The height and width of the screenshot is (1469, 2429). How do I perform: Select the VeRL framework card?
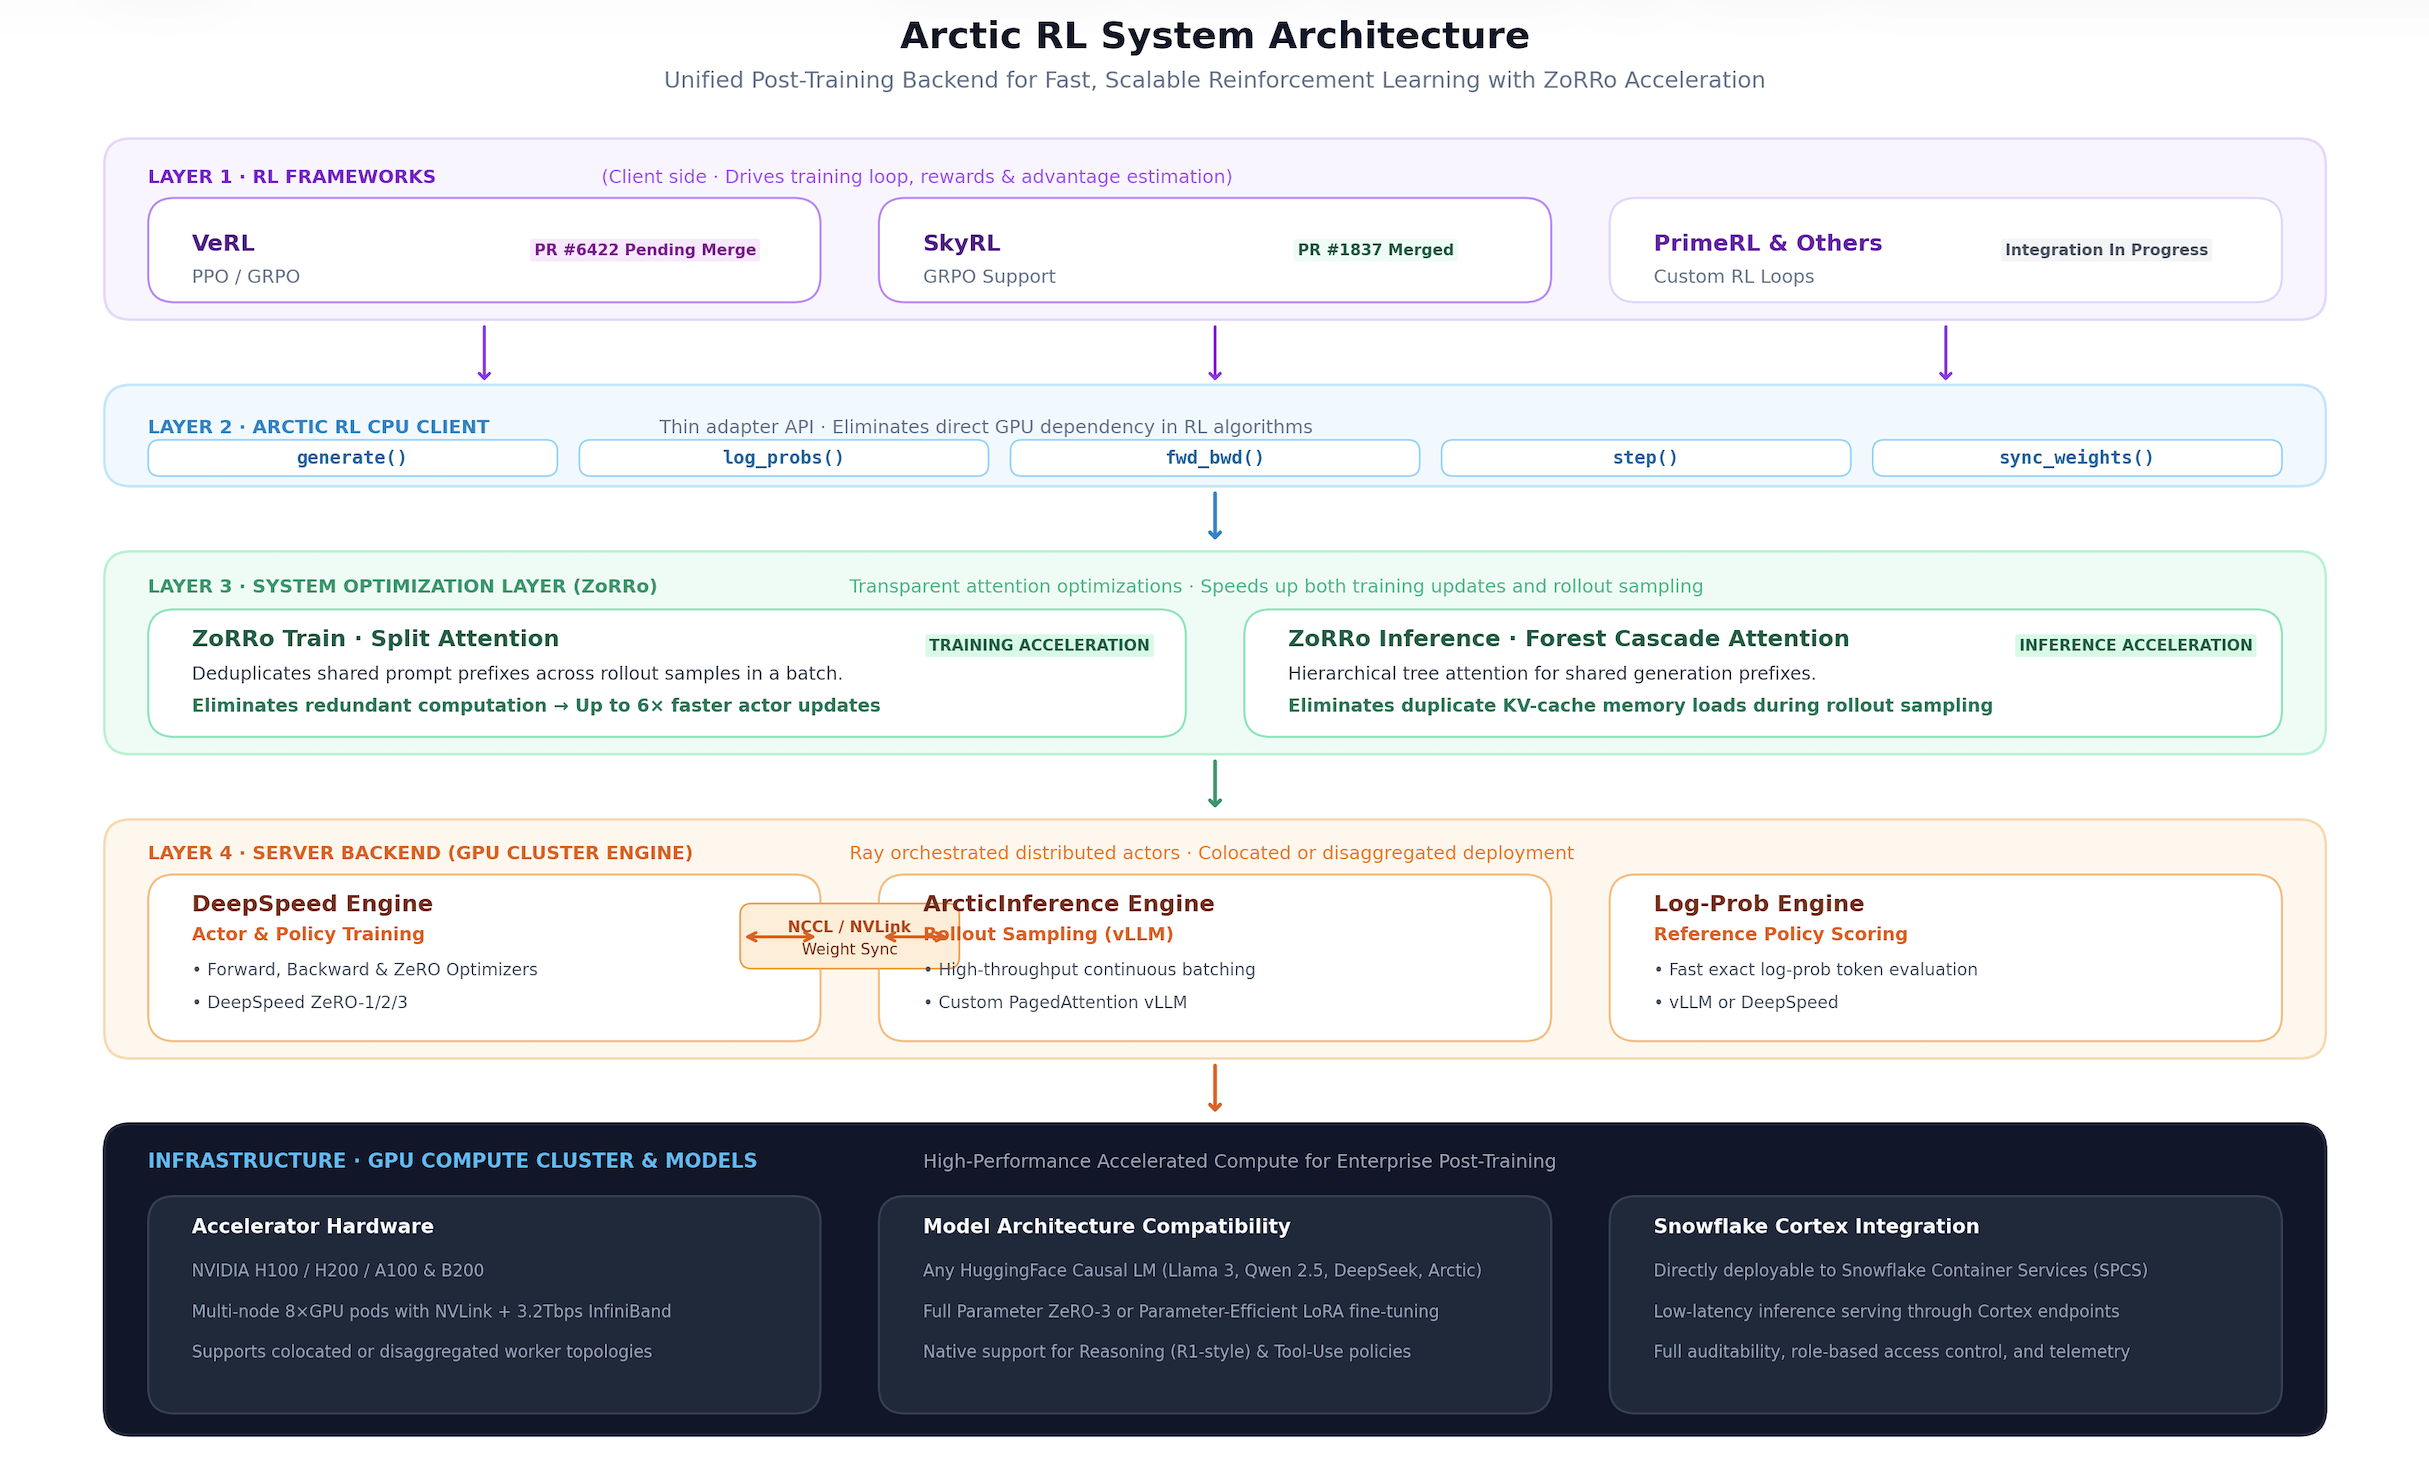[484, 250]
